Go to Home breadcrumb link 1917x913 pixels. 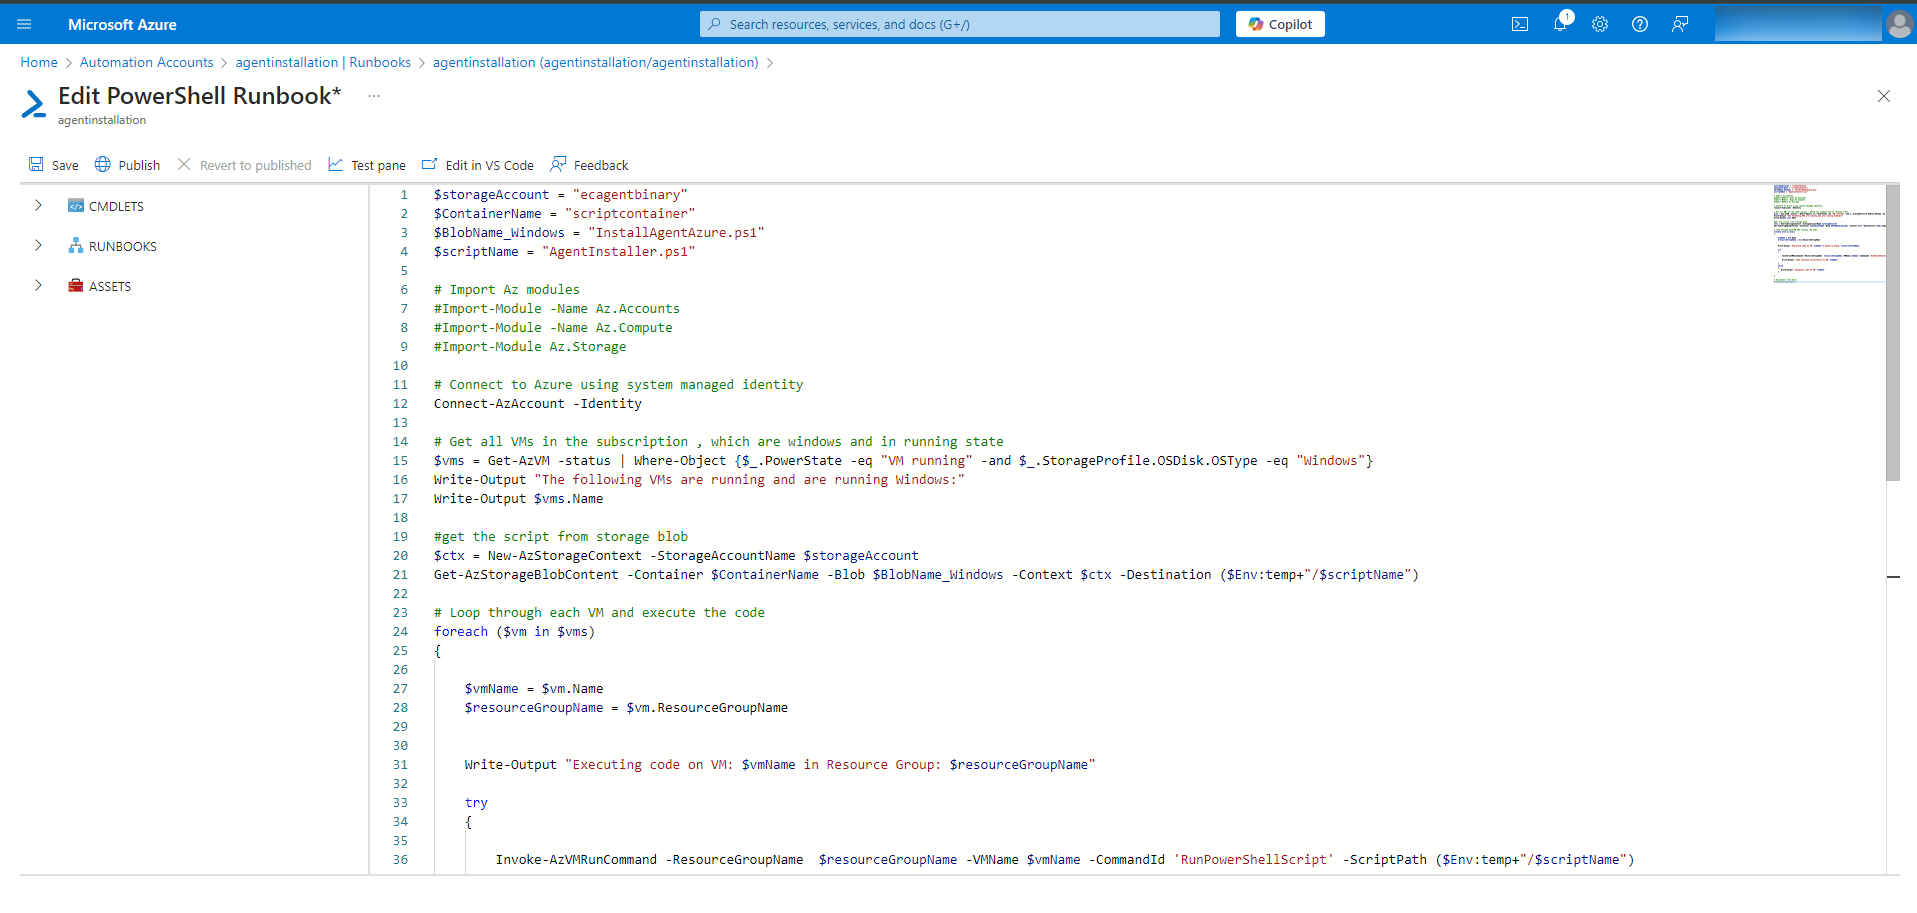click(x=39, y=62)
